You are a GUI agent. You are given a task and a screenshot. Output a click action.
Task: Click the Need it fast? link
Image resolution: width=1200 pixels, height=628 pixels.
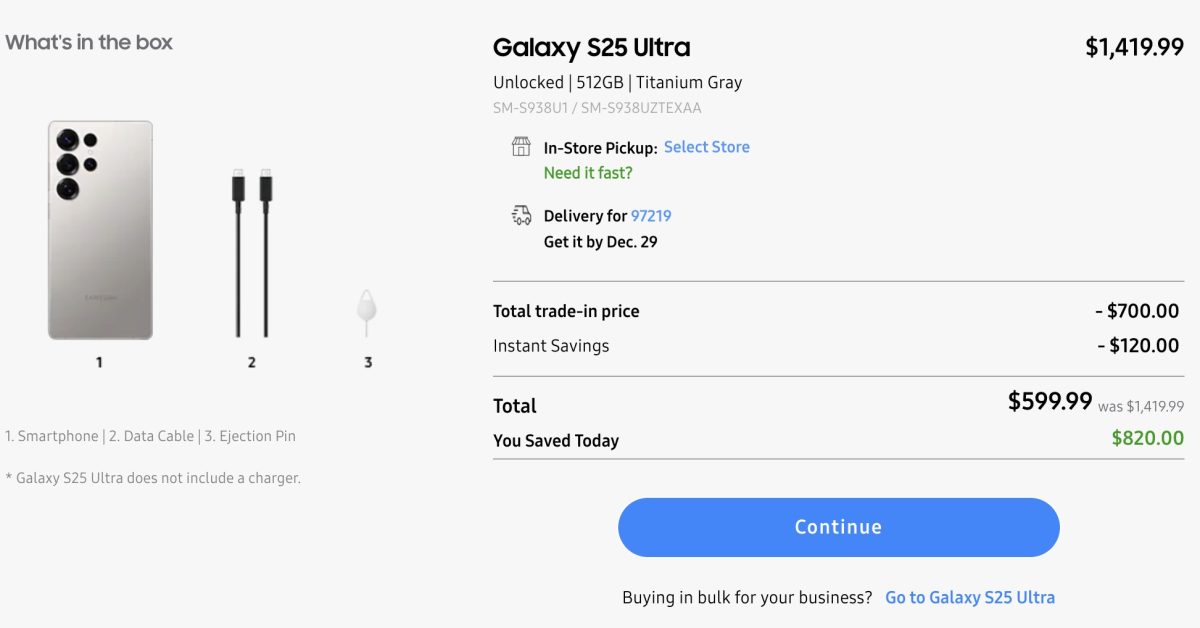click(588, 173)
